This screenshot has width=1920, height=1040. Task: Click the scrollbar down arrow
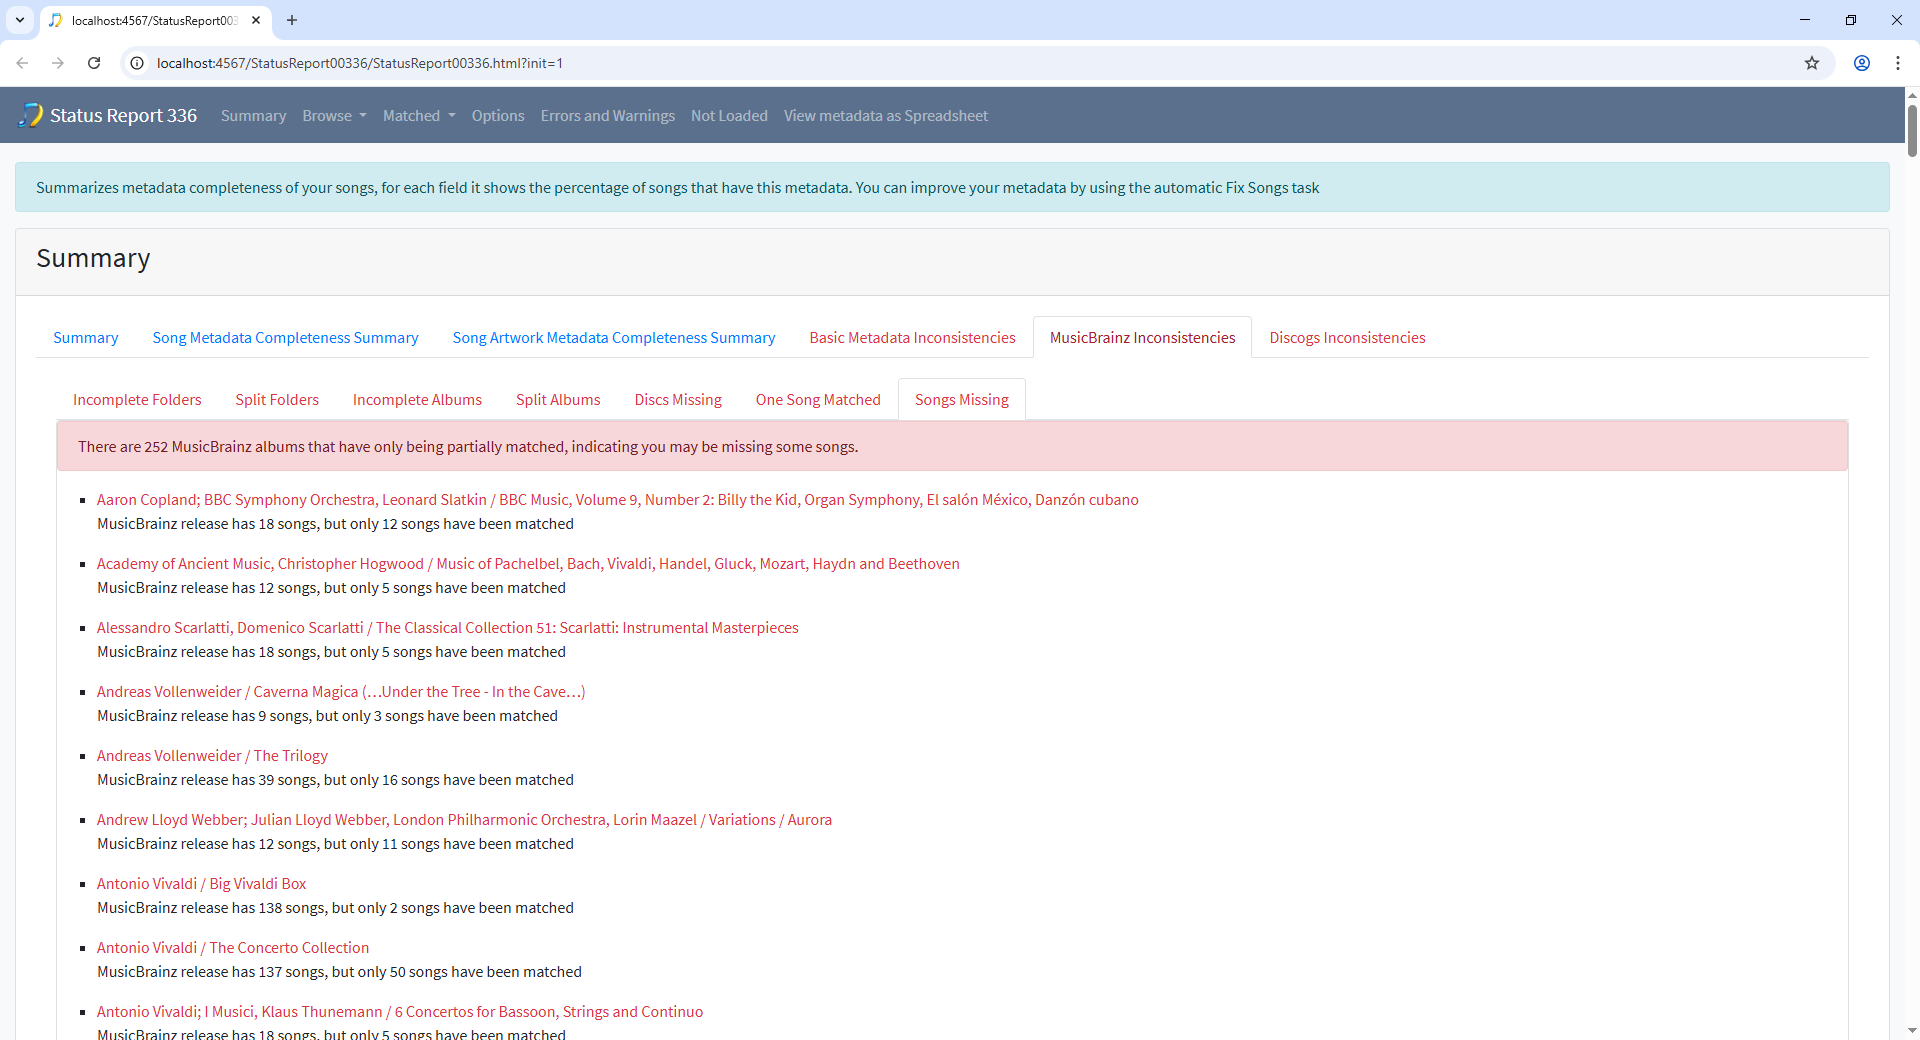point(1912,1031)
